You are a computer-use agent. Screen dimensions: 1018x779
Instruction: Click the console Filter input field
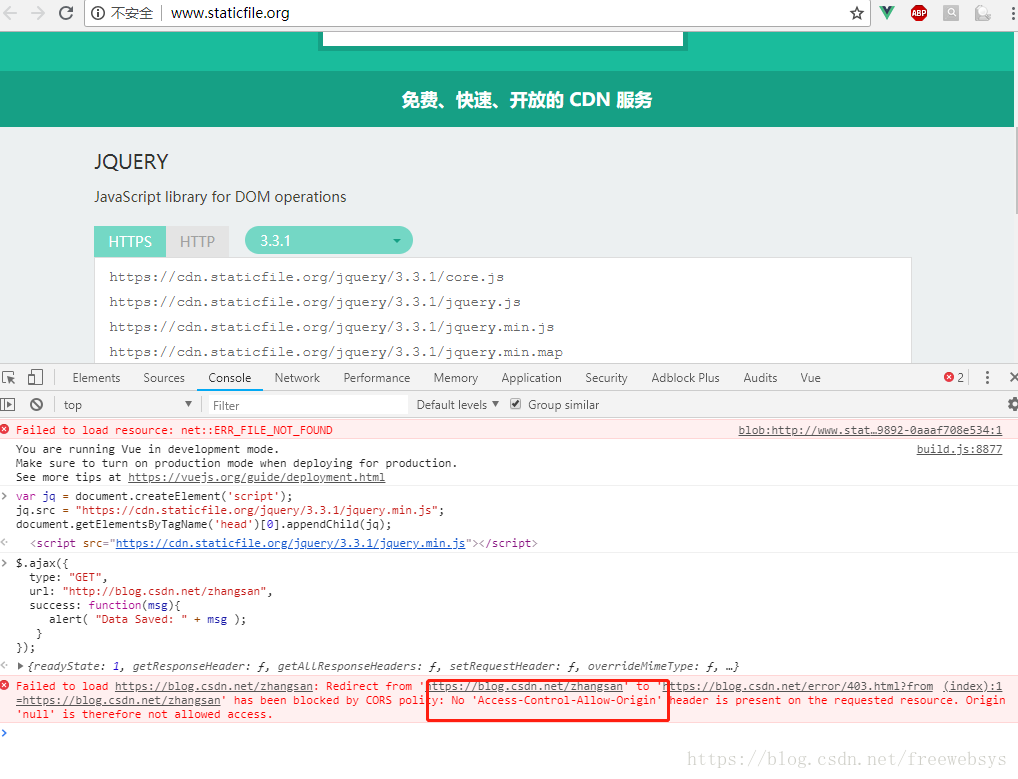306,405
